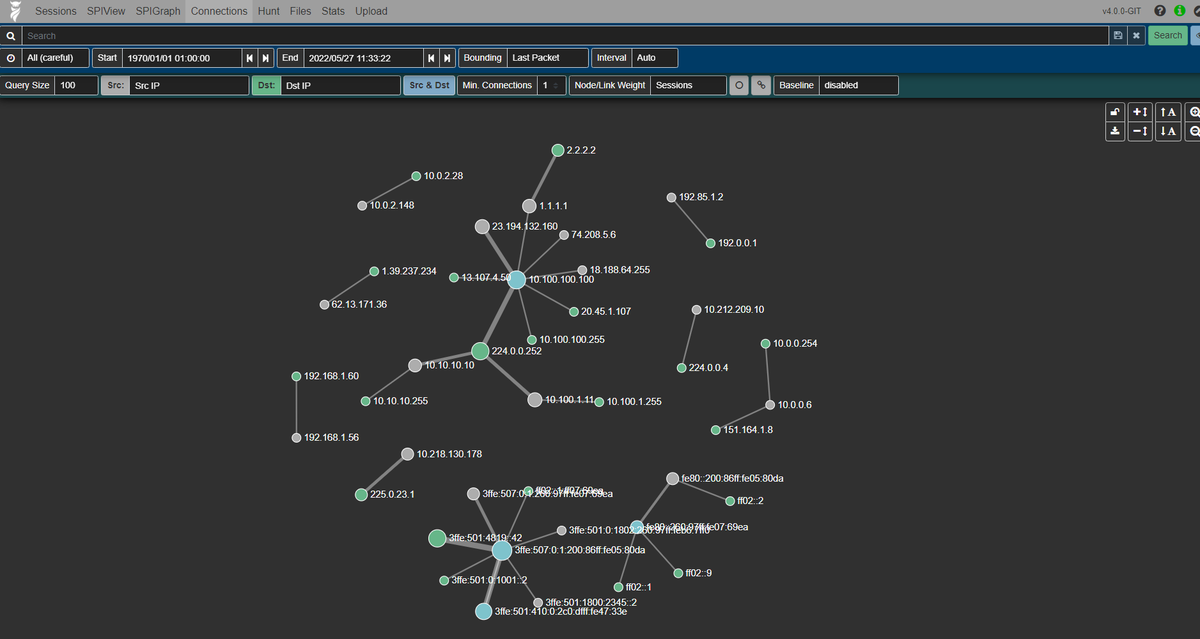This screenshot has width=1200, height=639.
Task: Toggle the link weight chain button
Action: (x=761, y=85)
